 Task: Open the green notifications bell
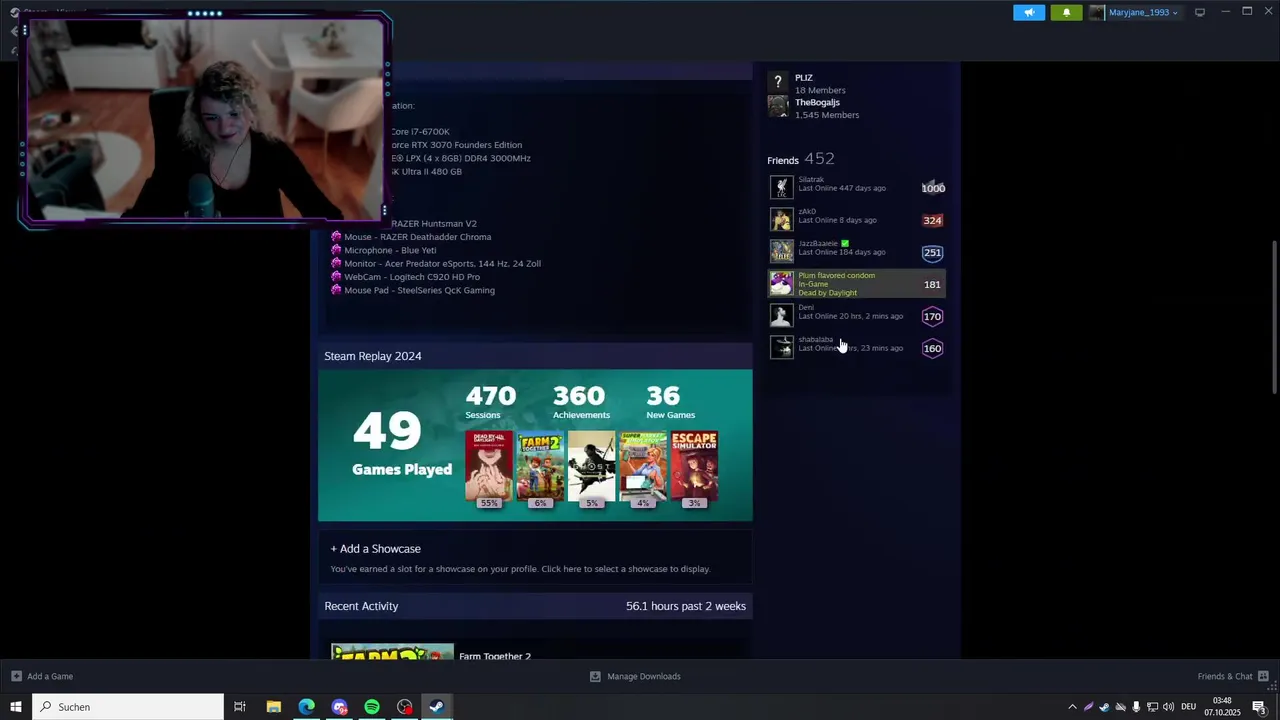click(1066, 12)
